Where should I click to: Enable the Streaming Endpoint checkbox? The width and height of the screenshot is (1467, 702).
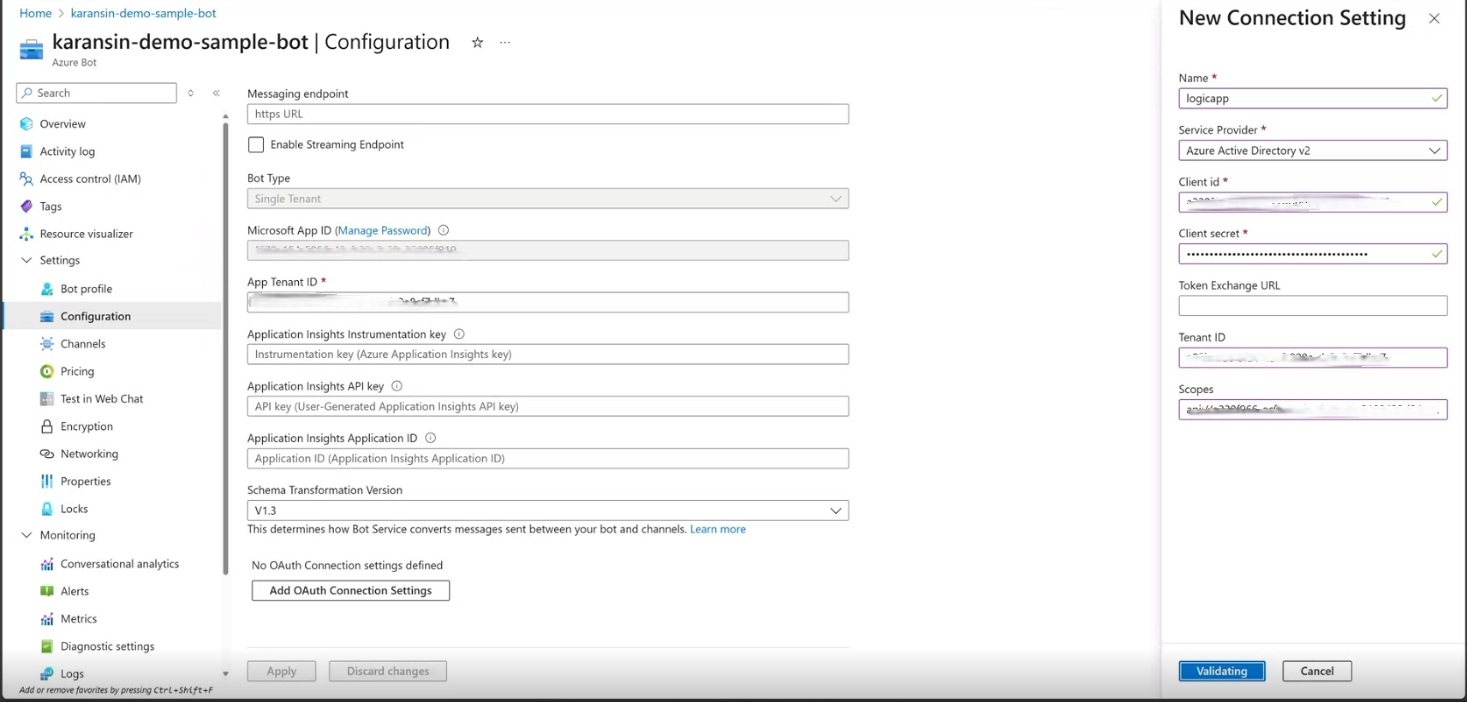coord(256,144)
